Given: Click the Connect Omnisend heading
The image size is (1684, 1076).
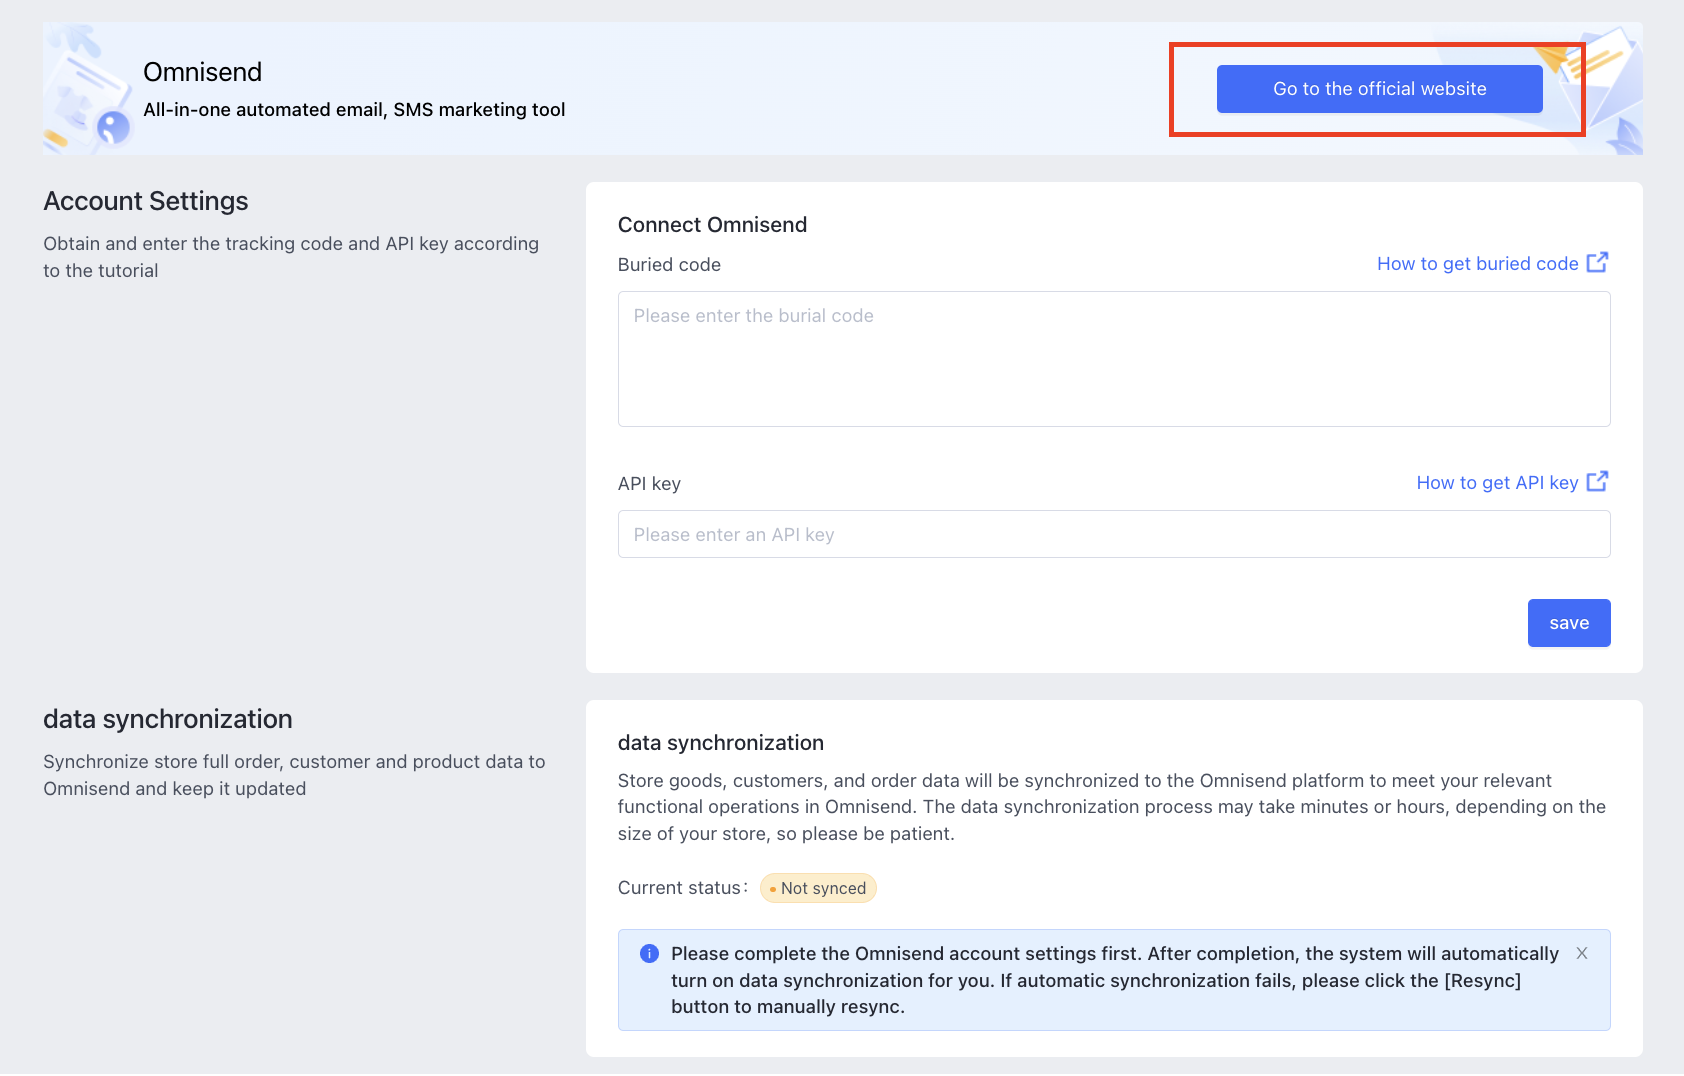Looking at the screenshot, I should (712, 225).
